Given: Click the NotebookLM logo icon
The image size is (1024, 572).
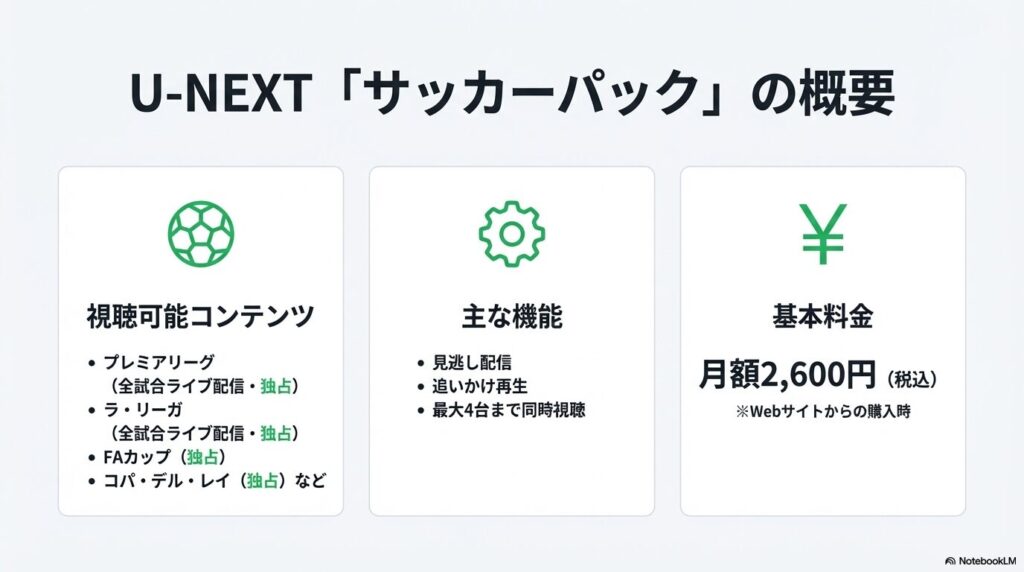Looking at the screenshot, I should tap(949, 561).
